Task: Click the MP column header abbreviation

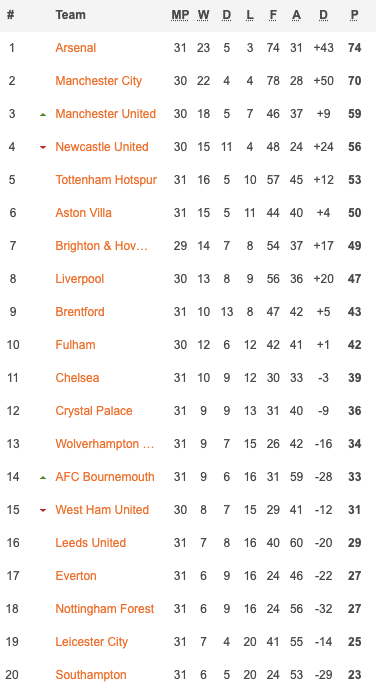Action: coord(180,15)
